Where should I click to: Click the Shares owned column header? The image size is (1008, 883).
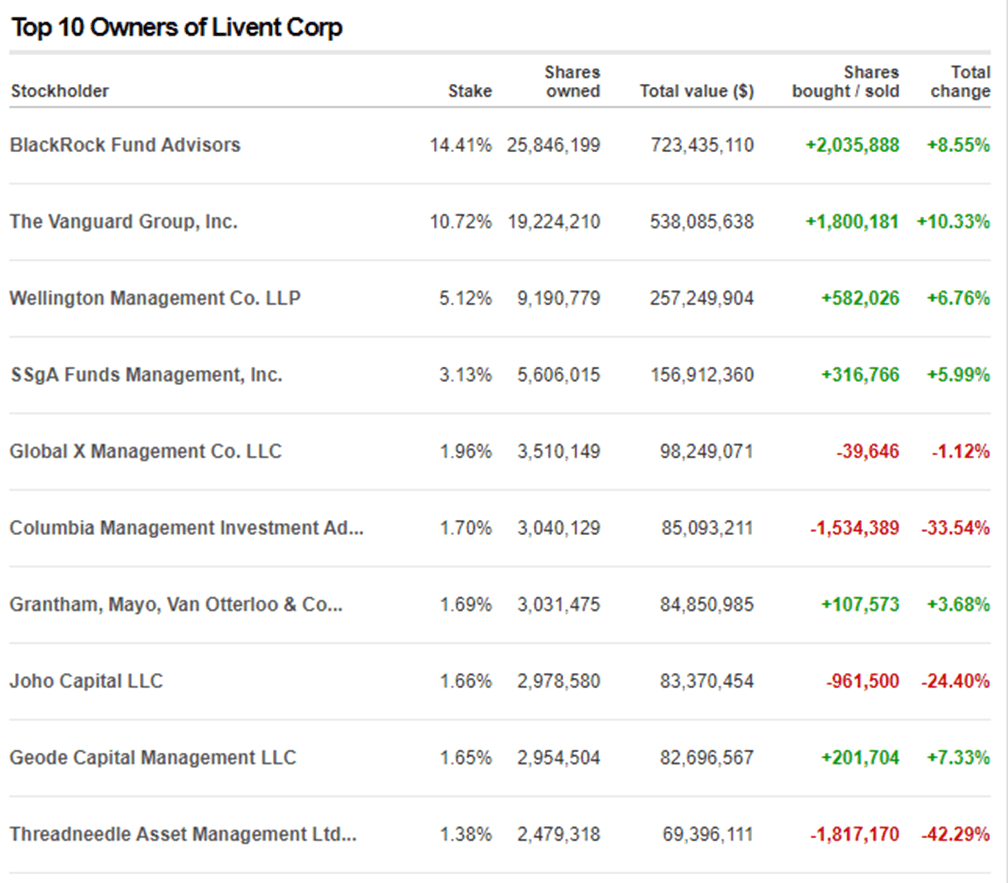coord(572,82)
